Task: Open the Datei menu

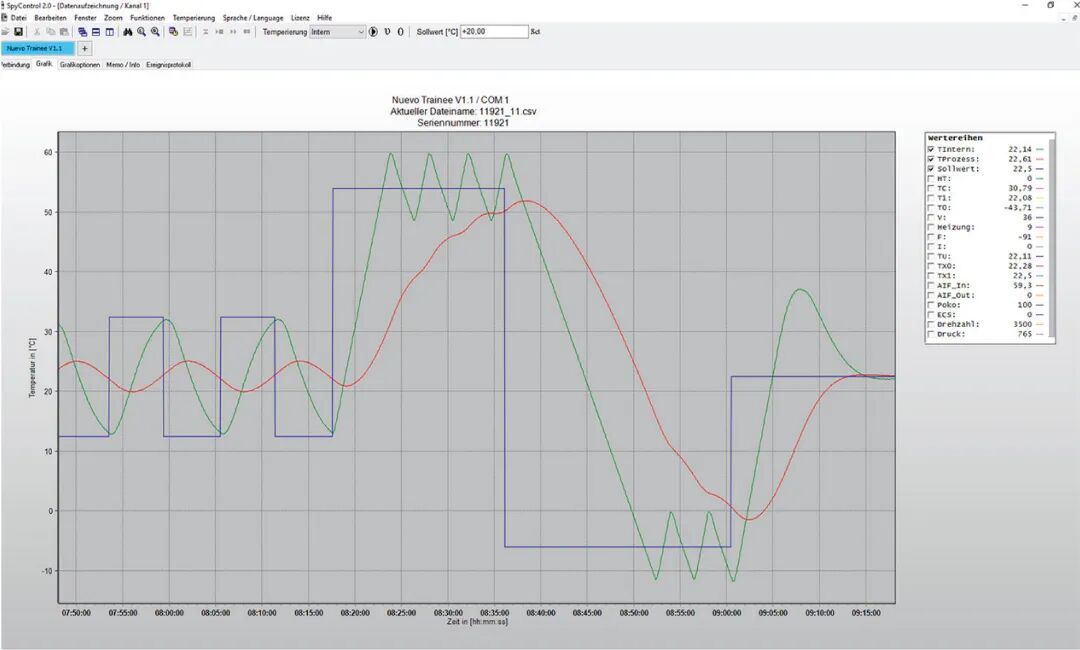Action: pos(19,18)
